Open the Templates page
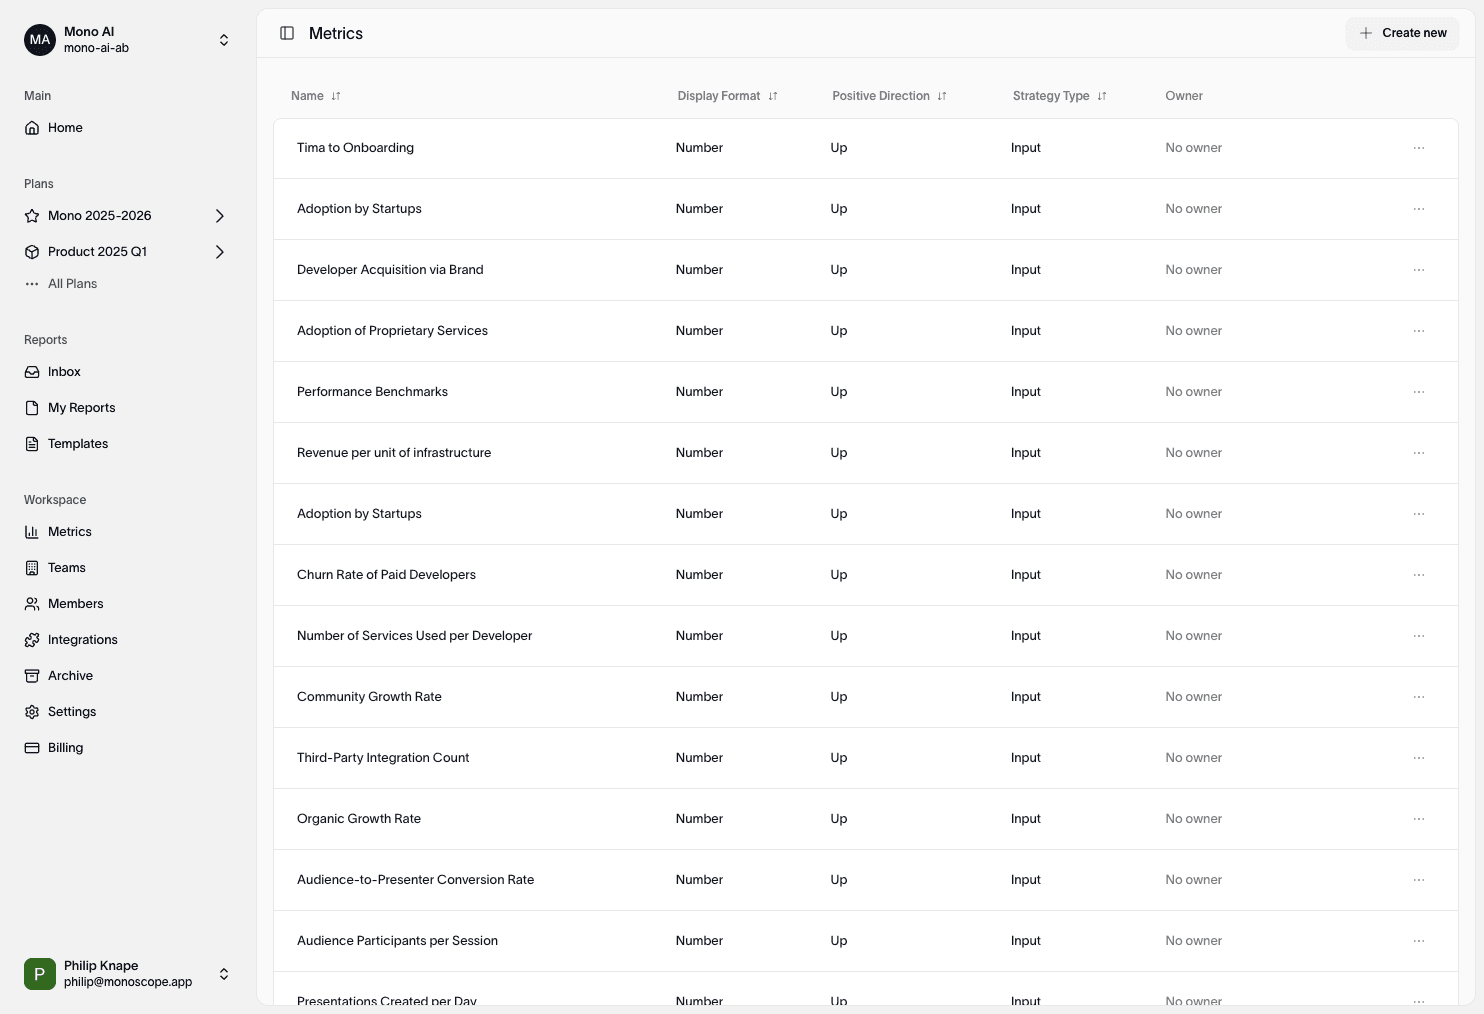Image resolution: width=1484 pixels, height=1014 pixels. click(78, 444)
